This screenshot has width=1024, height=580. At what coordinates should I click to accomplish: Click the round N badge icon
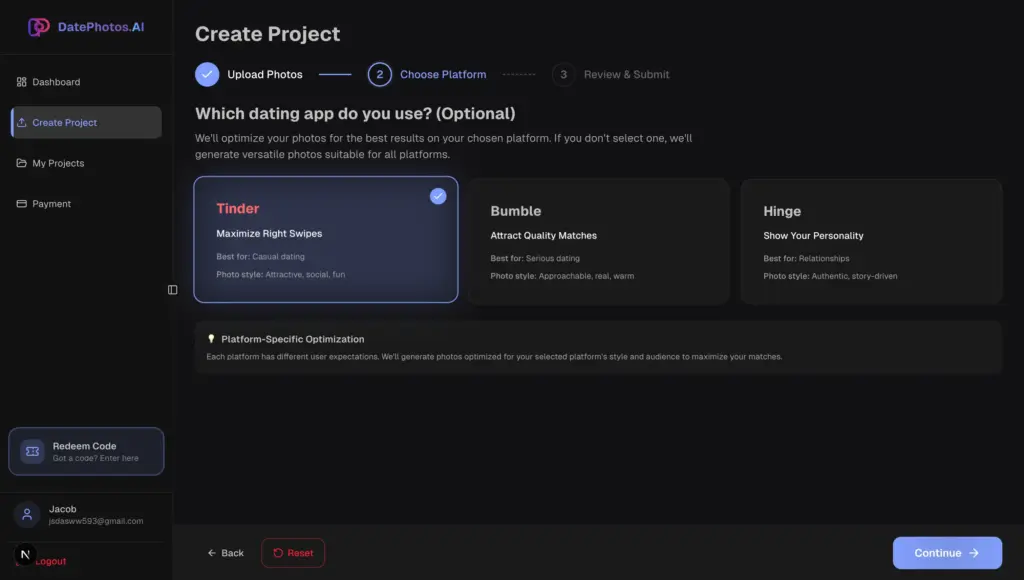tap(26, 554)
